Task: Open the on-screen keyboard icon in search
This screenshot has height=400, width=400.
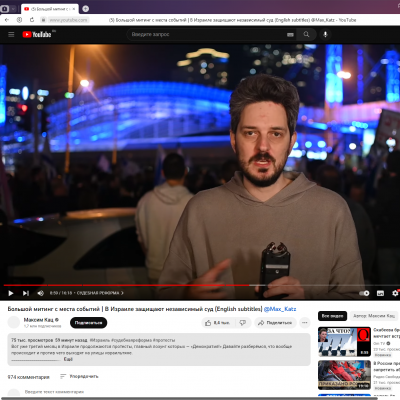Action: 290,34
